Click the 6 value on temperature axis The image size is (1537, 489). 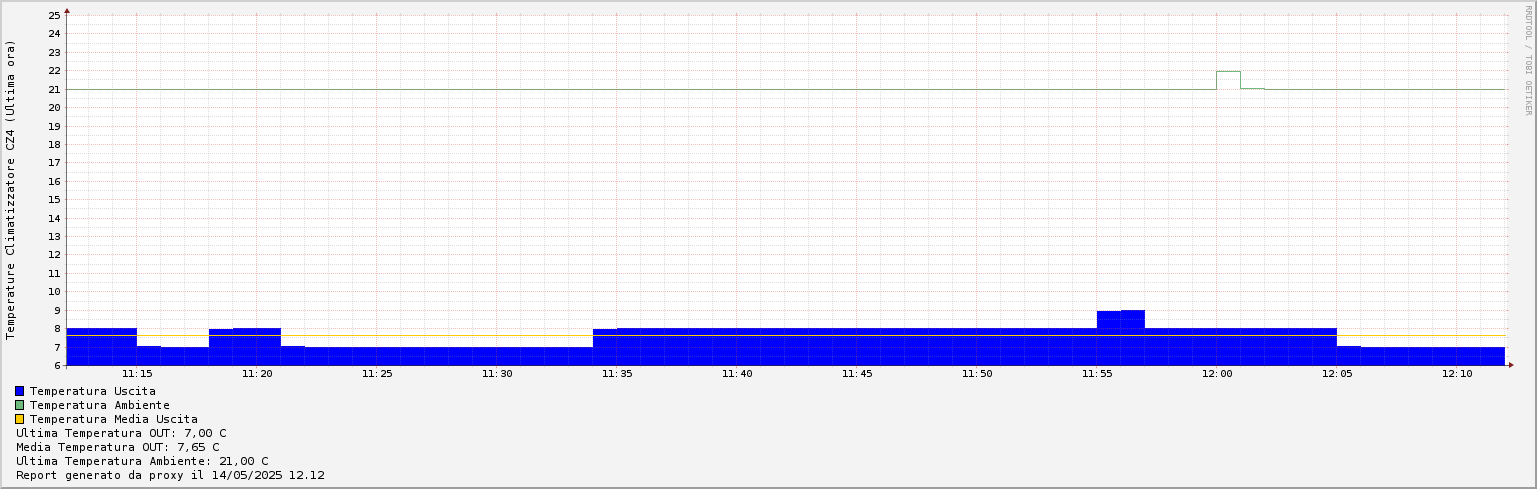[58, 365]
